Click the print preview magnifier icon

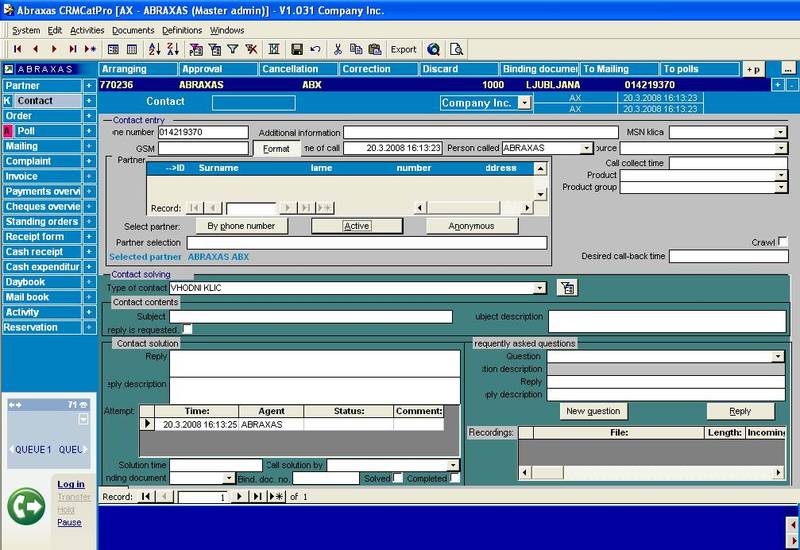[456, 49]
